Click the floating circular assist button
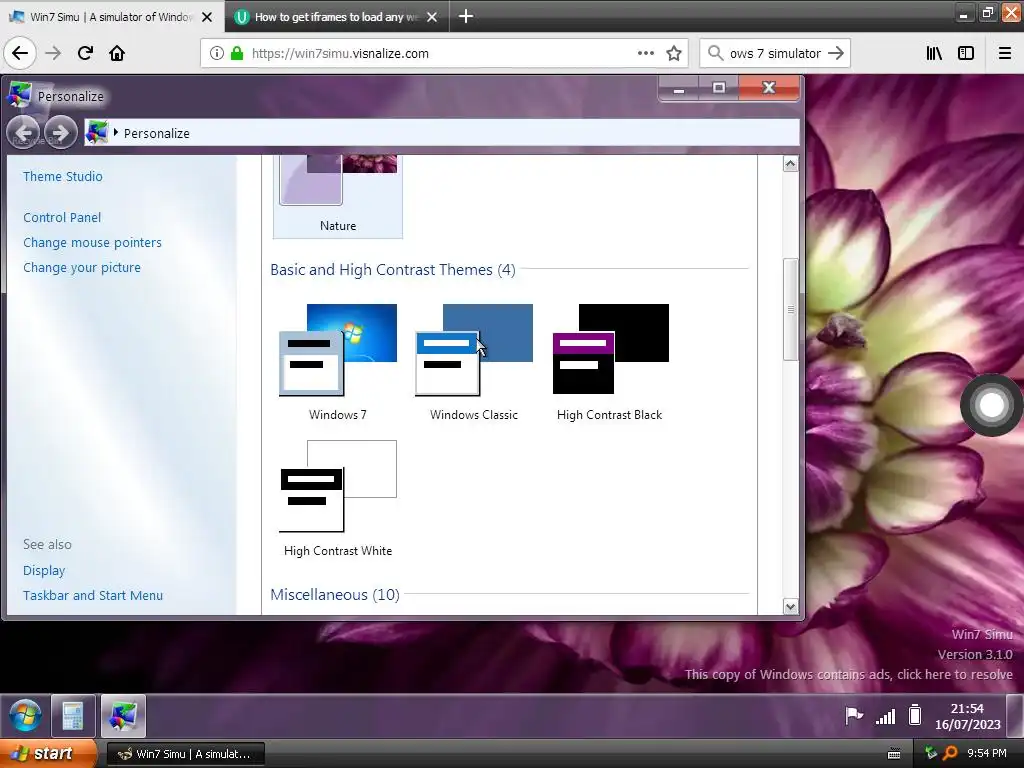The height and width of the screenshot is (768, 1024). click(991, 405)
